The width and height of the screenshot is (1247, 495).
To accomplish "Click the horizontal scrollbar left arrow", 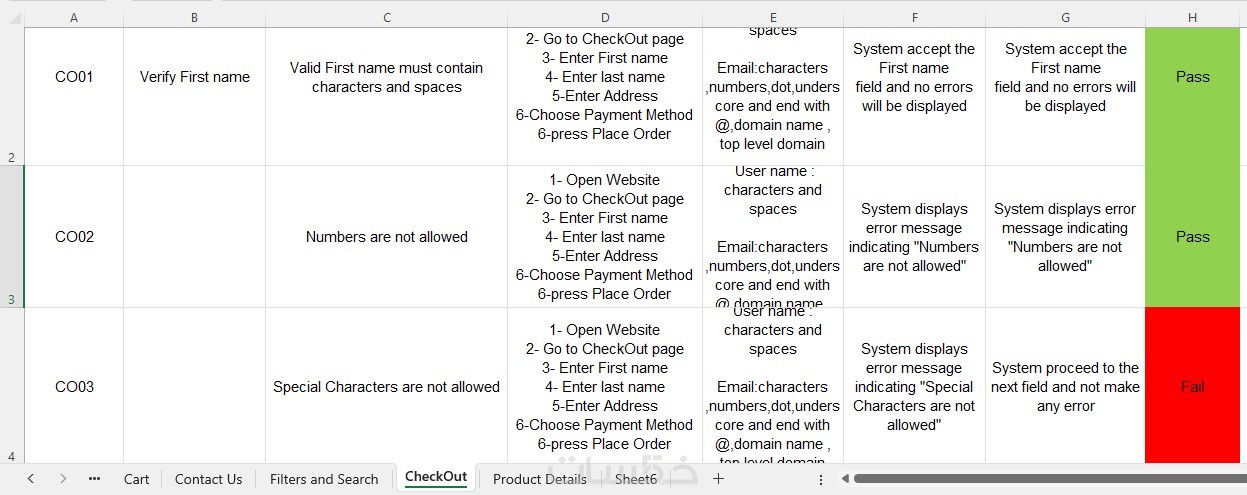I will pyautogui.click(x=845, y=479).
